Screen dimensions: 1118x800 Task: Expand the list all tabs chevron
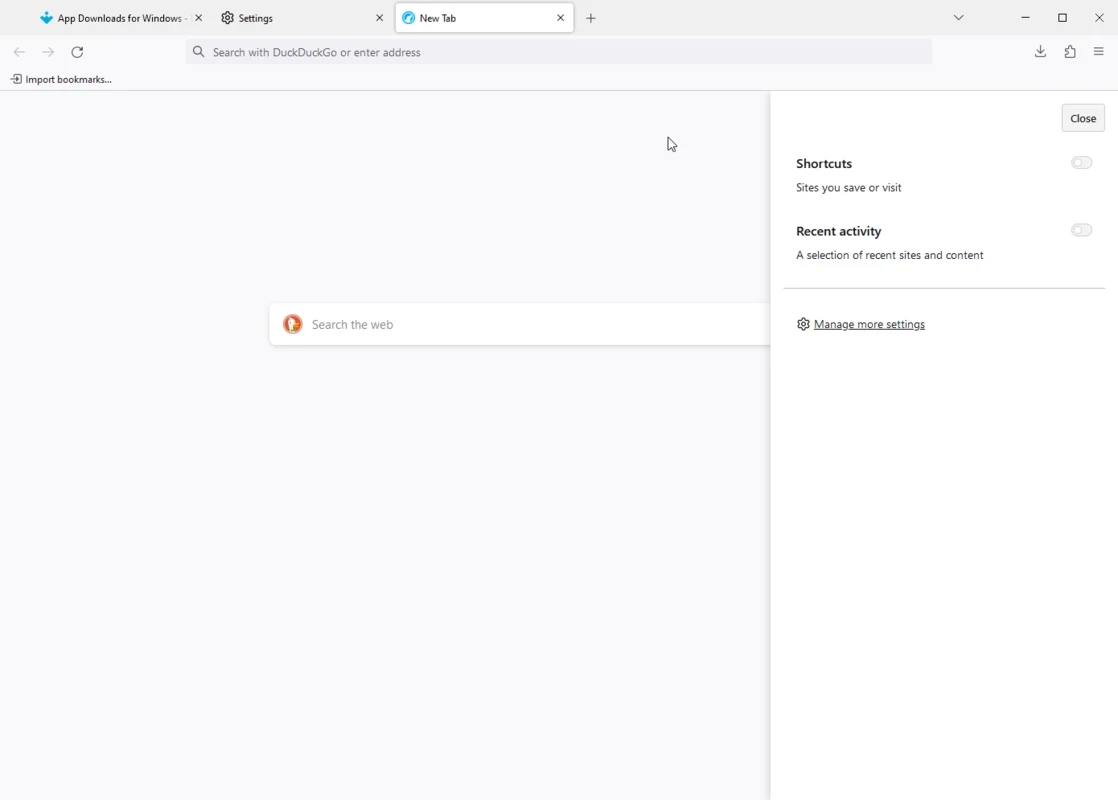tap(958, 18)
